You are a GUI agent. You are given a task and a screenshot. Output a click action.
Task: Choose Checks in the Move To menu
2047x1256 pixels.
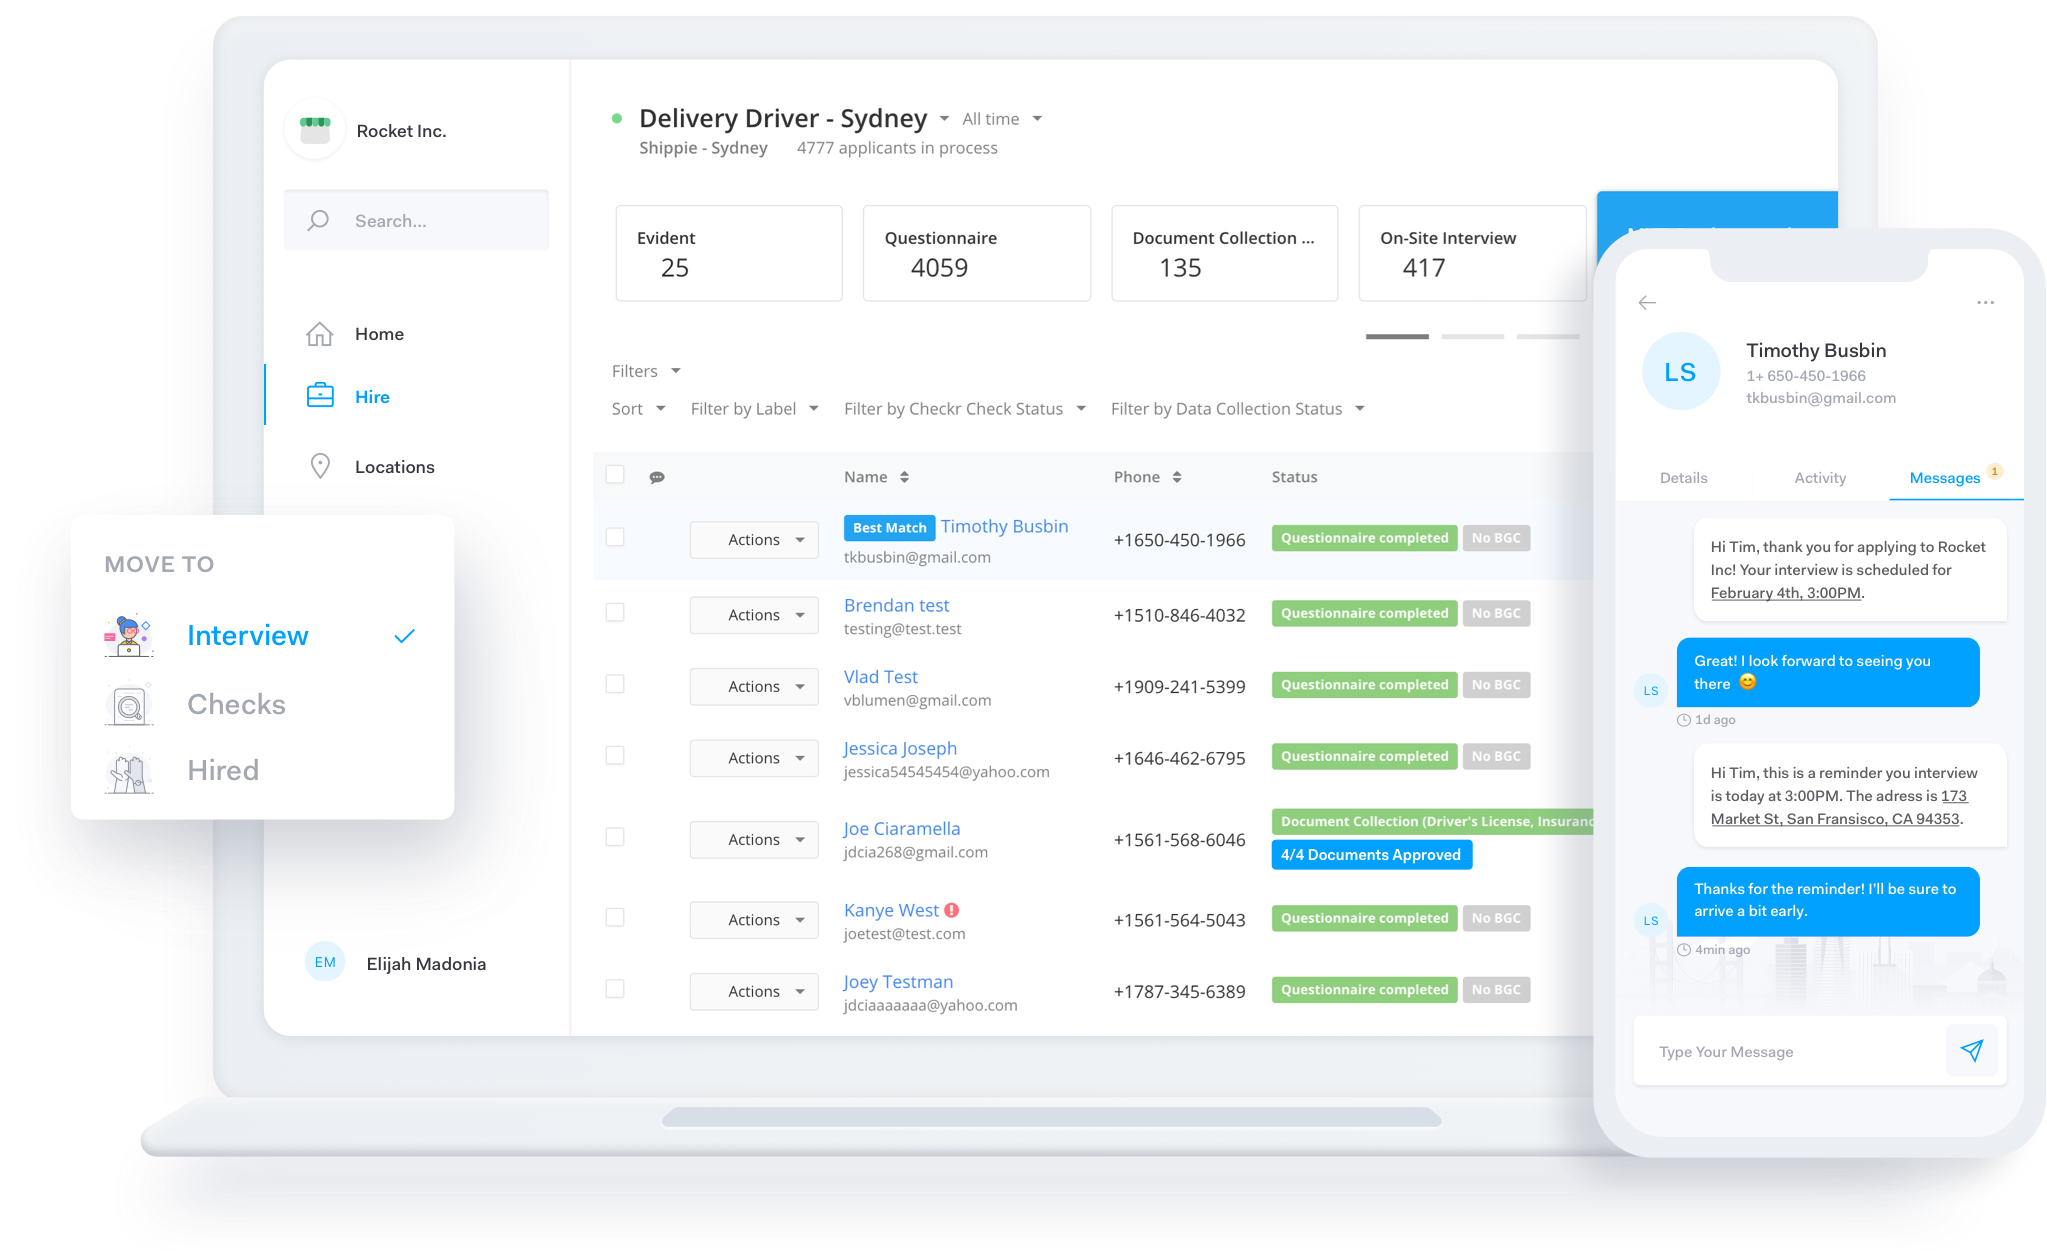[x=236, y=704]
